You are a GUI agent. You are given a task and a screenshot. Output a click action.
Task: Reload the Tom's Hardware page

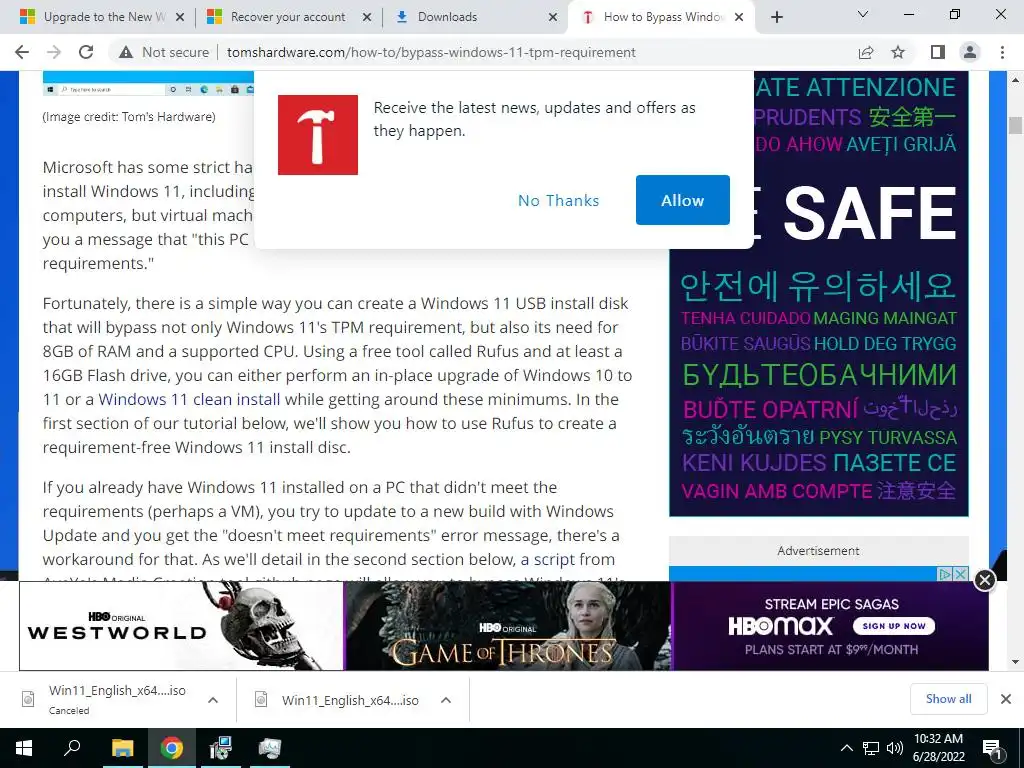[x=86, y=52]
